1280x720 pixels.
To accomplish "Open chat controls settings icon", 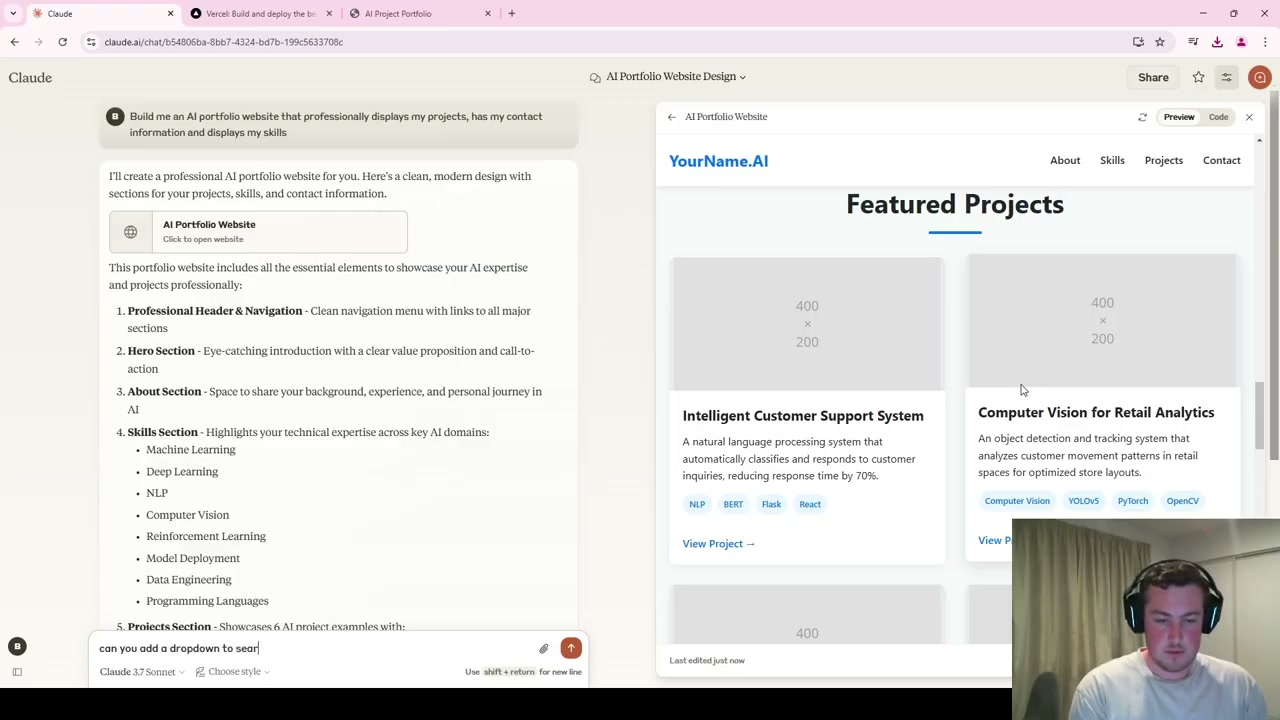I will (1226, 77).
